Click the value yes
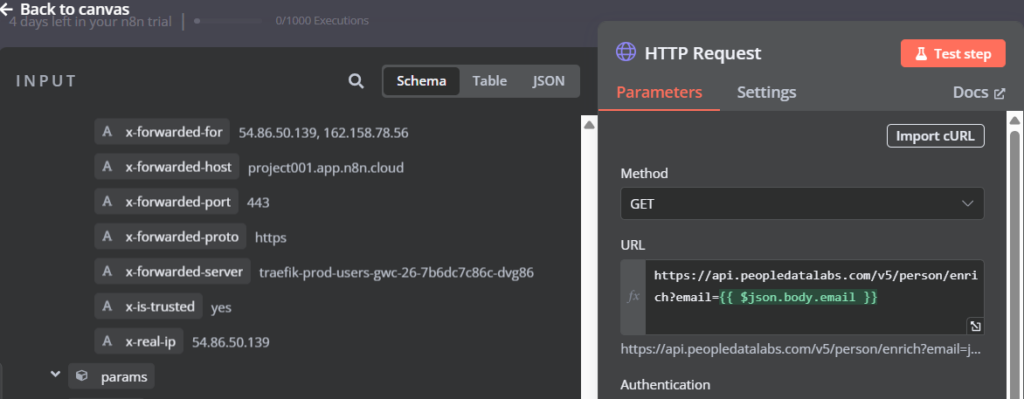Viewport: 1024px width, 399px height. (221, 308)
